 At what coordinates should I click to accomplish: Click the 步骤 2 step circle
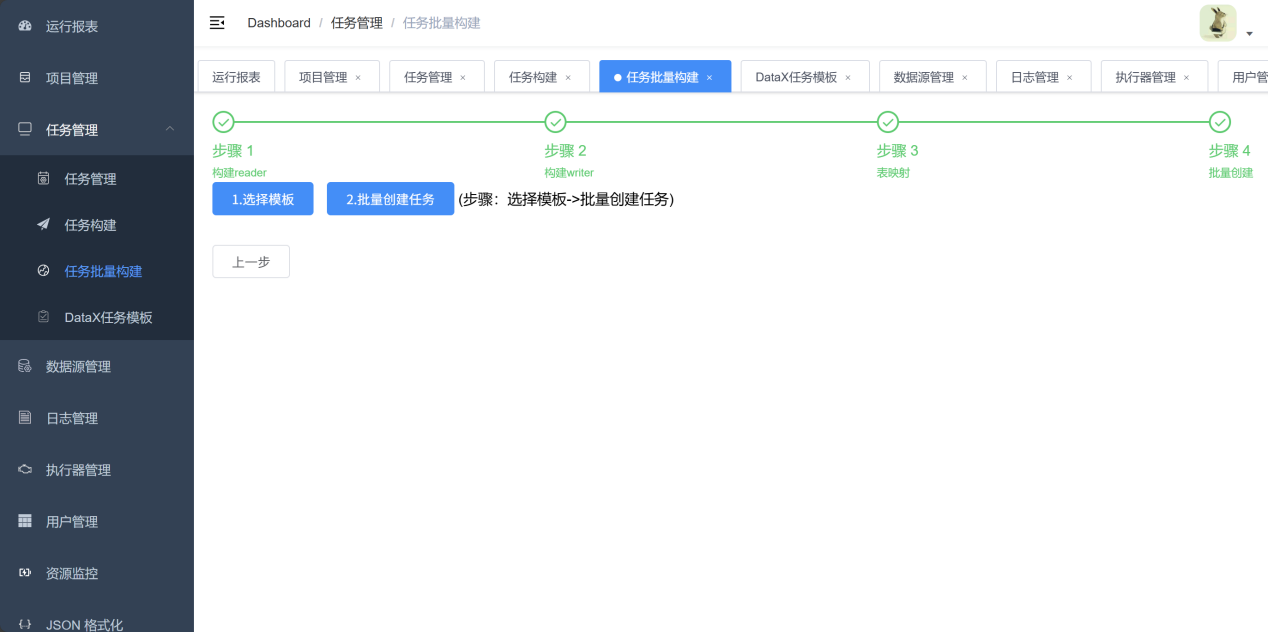click(x=555, y=122)
